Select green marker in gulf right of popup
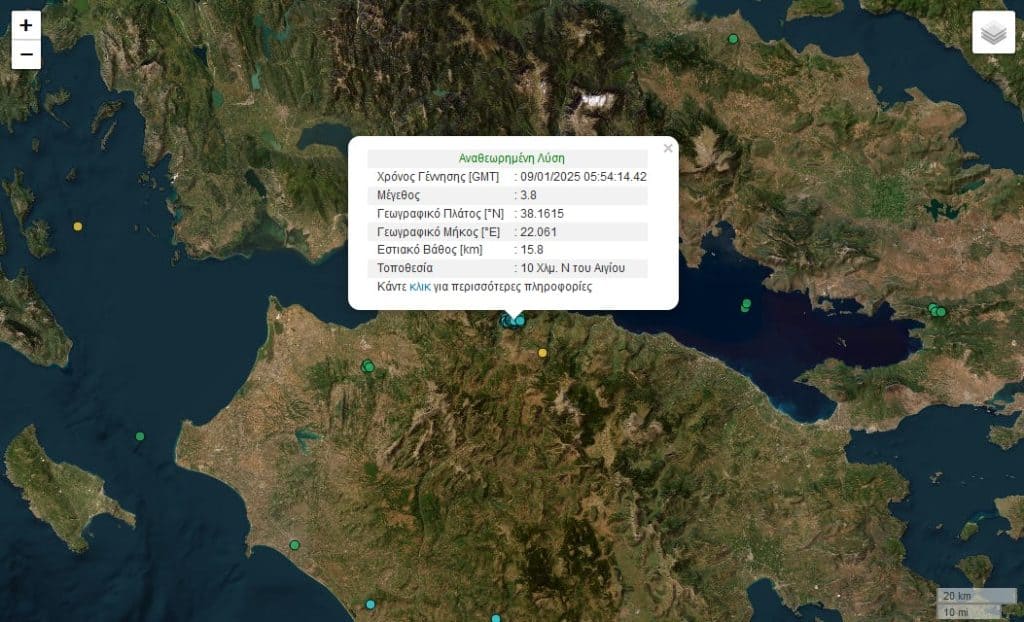This screenshot has width=1024, height=622. click(x=746, y=304)
